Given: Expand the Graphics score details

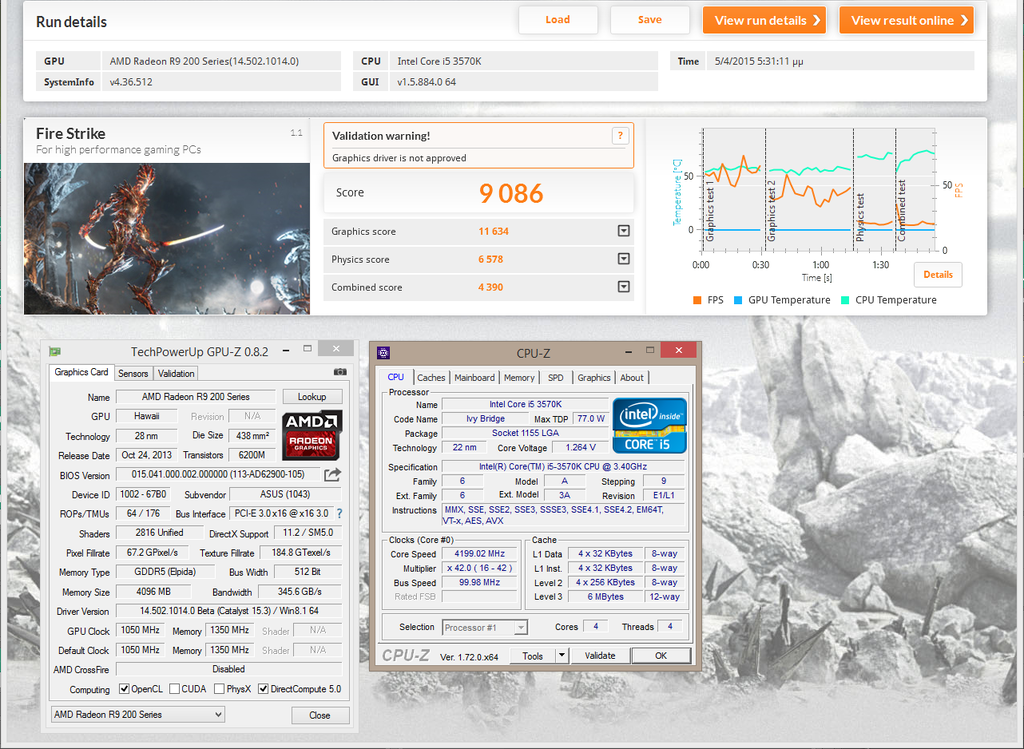Looking at the screenshot, I should click(x=623, y=231).
